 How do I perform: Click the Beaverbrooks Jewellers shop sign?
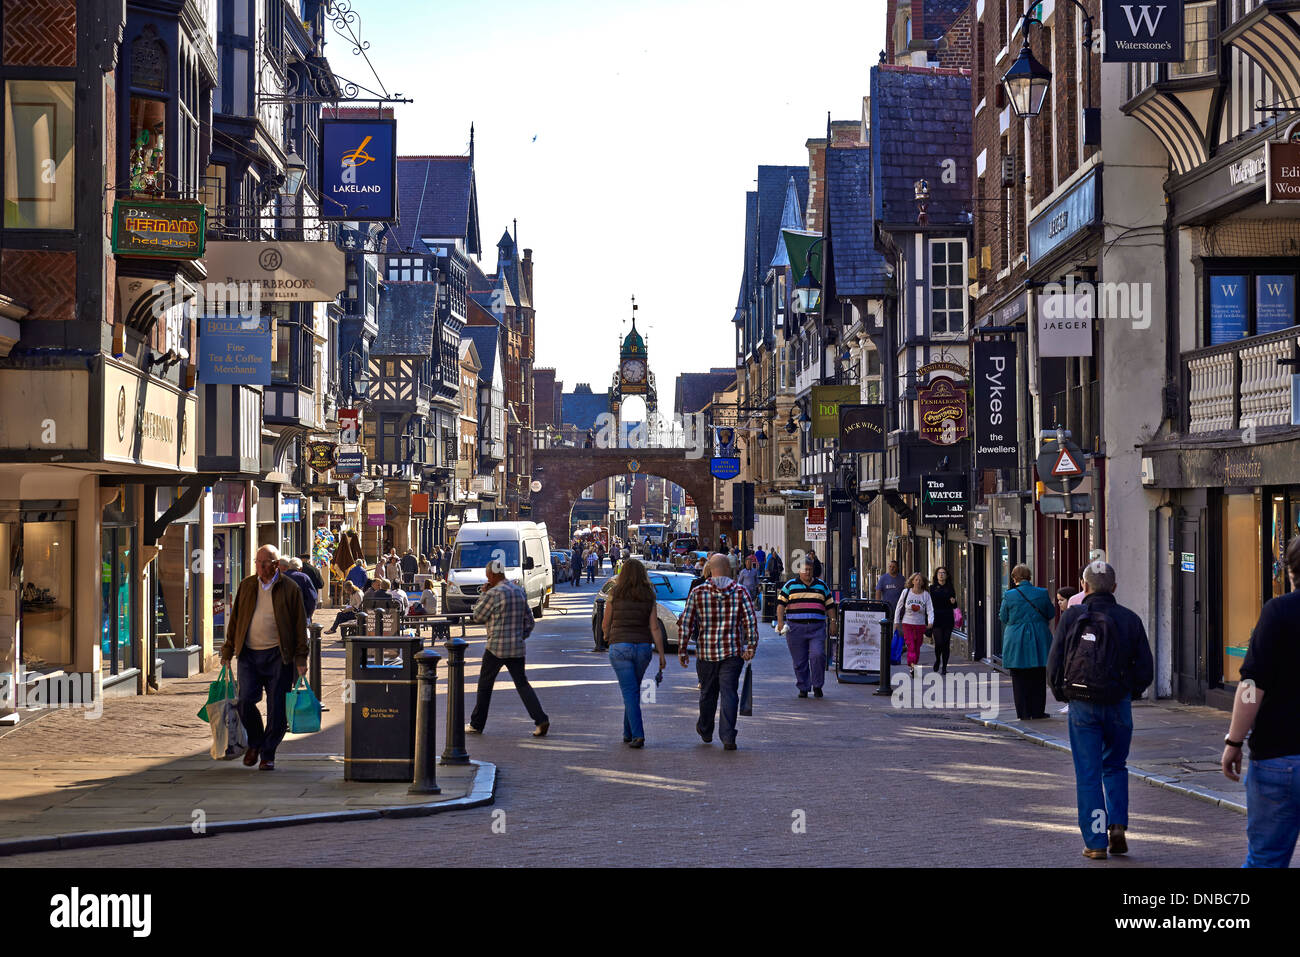coord(274,271)
